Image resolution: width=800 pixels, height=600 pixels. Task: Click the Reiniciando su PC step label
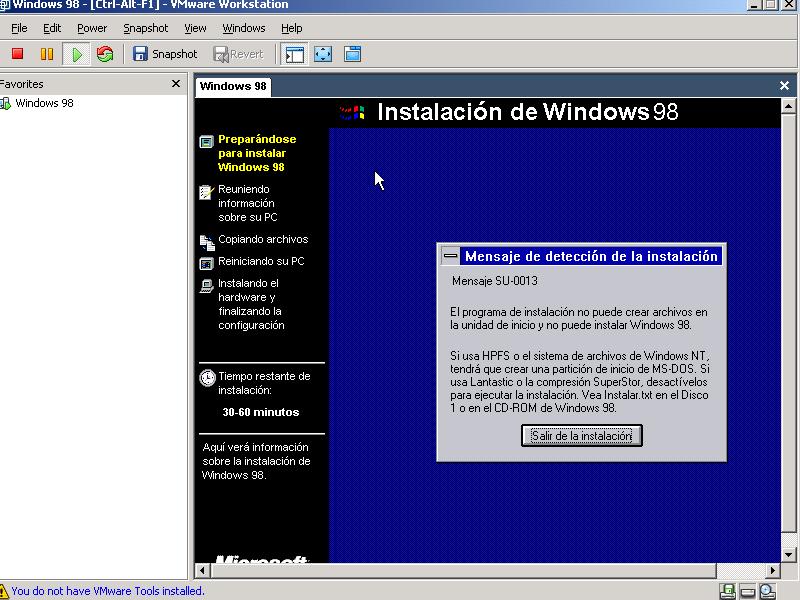pos(261,261)
